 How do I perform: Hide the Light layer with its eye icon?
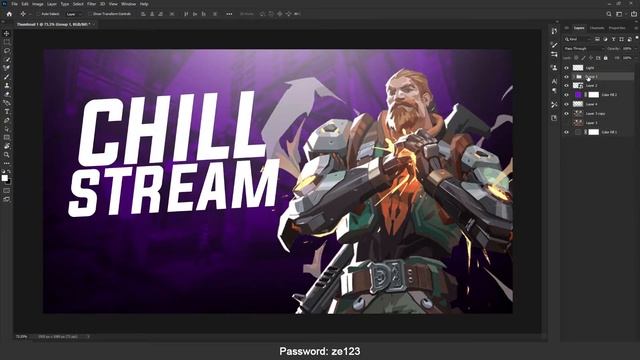[x=567, y=68]
